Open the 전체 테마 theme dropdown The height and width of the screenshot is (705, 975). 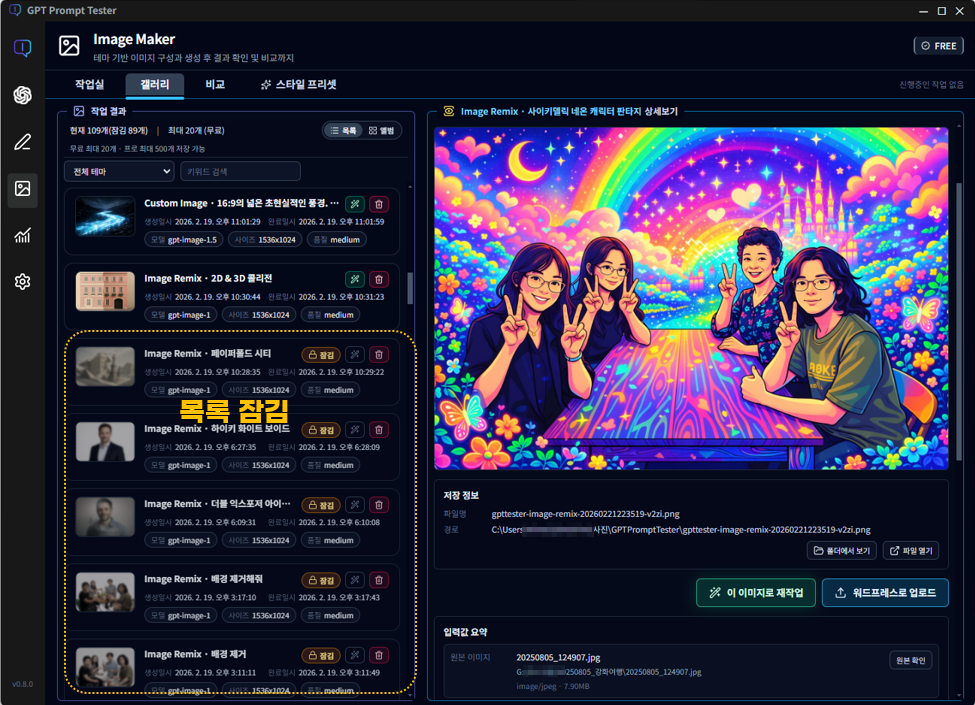[x=119, y=171]
